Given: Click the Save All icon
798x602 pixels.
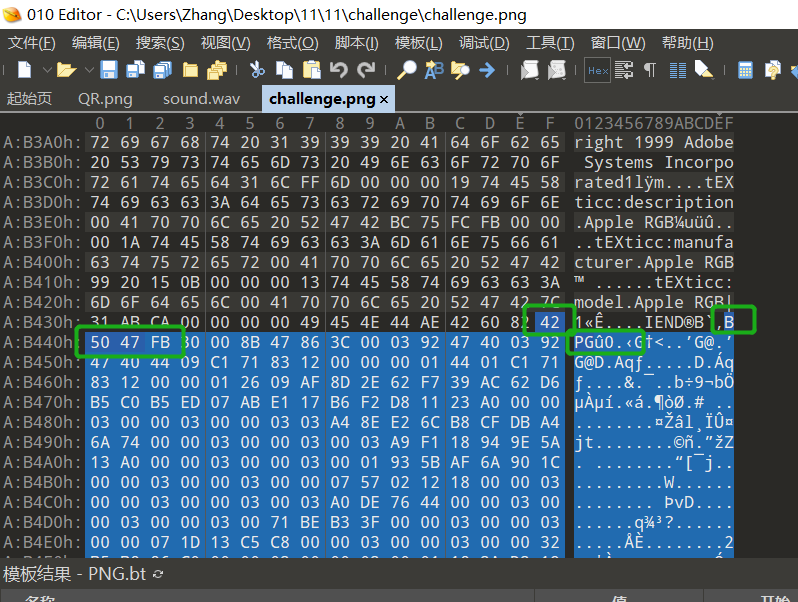Looking at the screenshot, I should click(162, 70).
